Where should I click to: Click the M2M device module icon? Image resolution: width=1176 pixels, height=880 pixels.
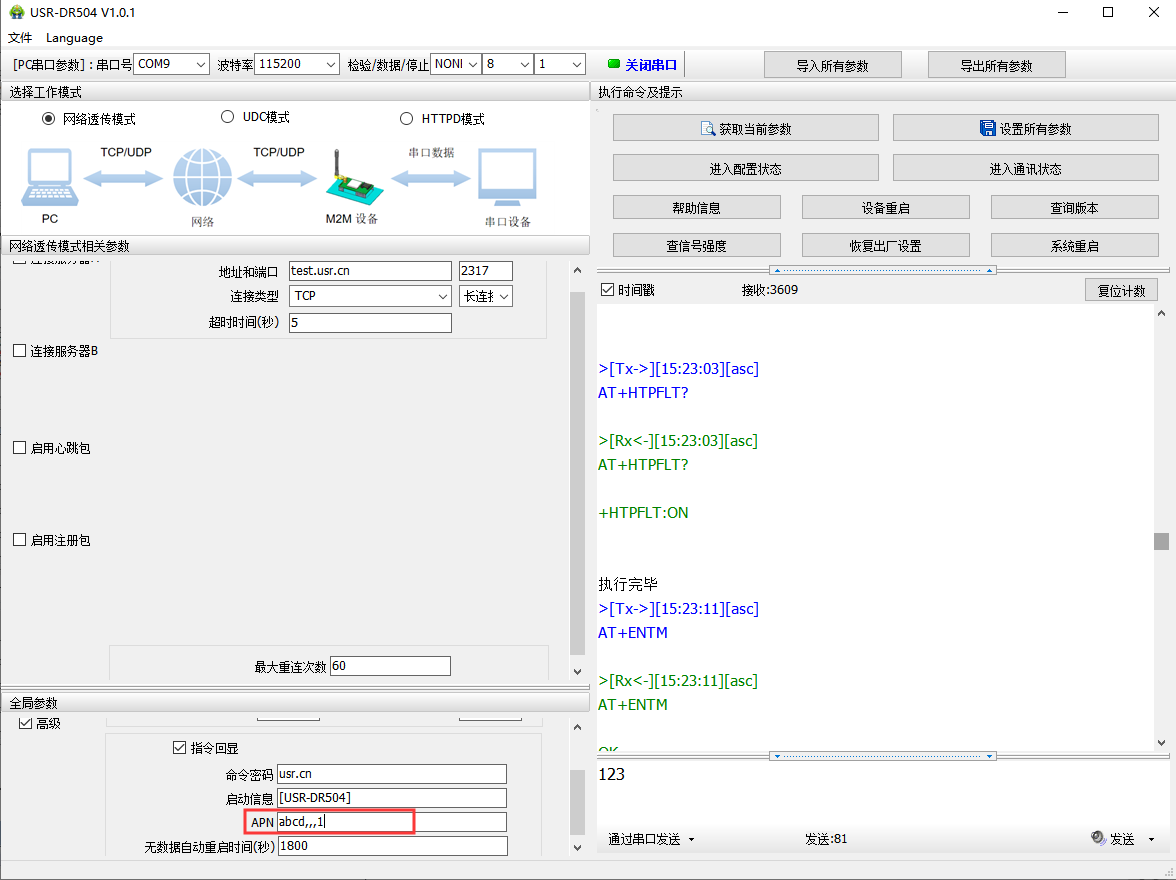(351, 180)
